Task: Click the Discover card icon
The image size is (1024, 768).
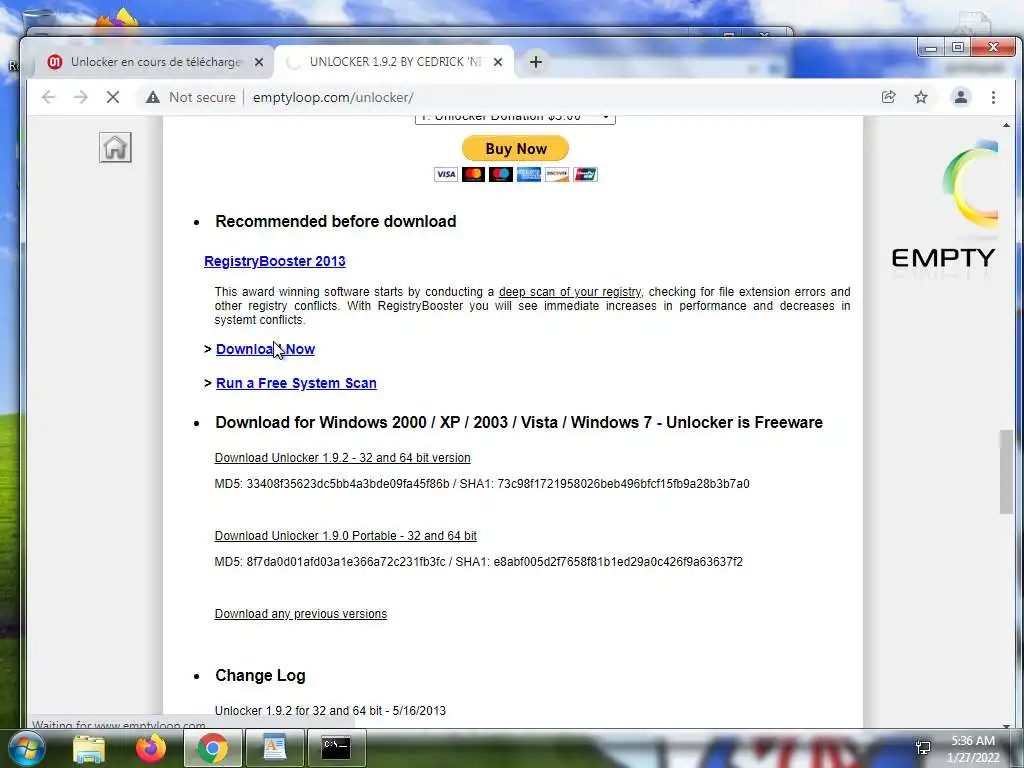Action: pos(556,174)
